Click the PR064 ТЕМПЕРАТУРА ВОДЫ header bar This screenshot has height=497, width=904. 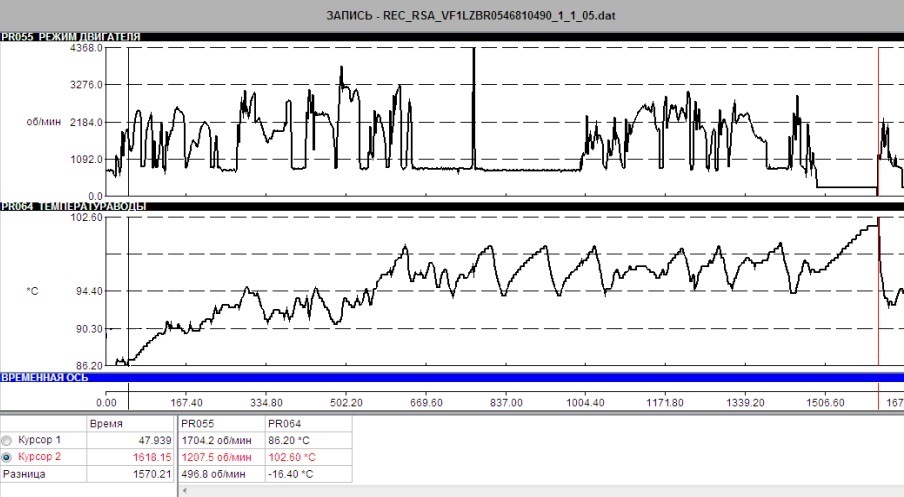(x=452, y=206)
